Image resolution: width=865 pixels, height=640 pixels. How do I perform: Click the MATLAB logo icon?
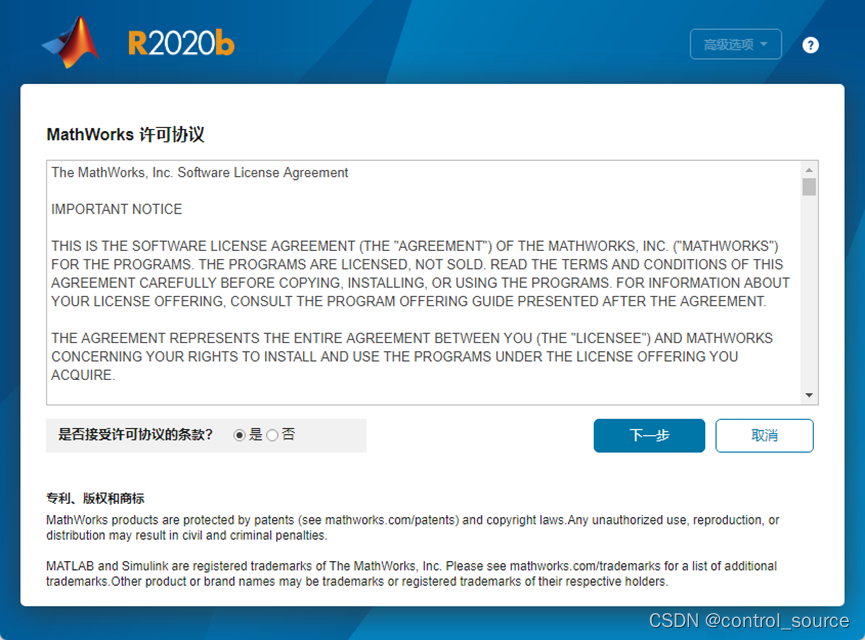[x=71, y=42]
